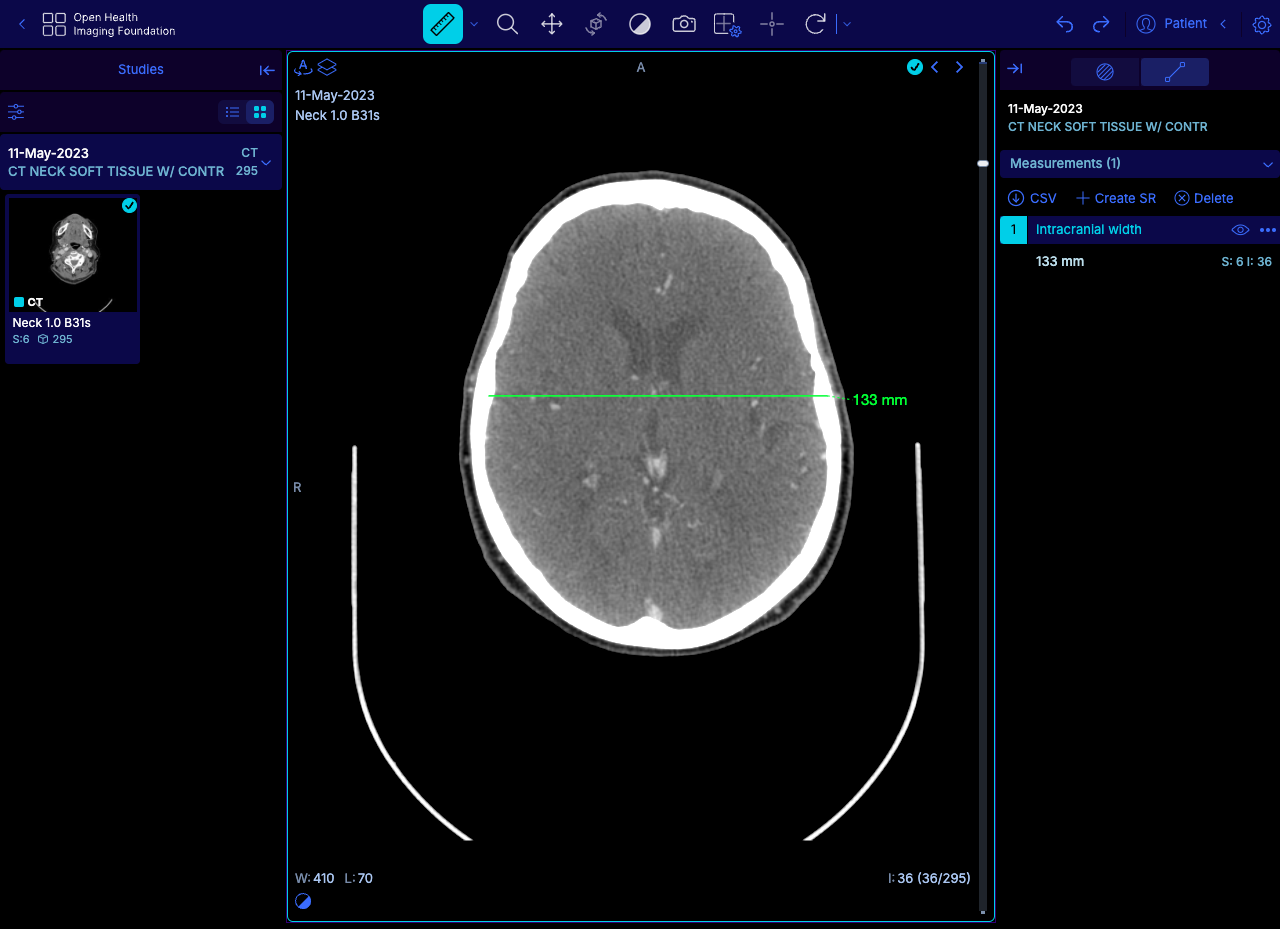This screenshot has height=929, width=1280.
Task: Collapse the Studies left panel
Action: (x=267, y=70)
